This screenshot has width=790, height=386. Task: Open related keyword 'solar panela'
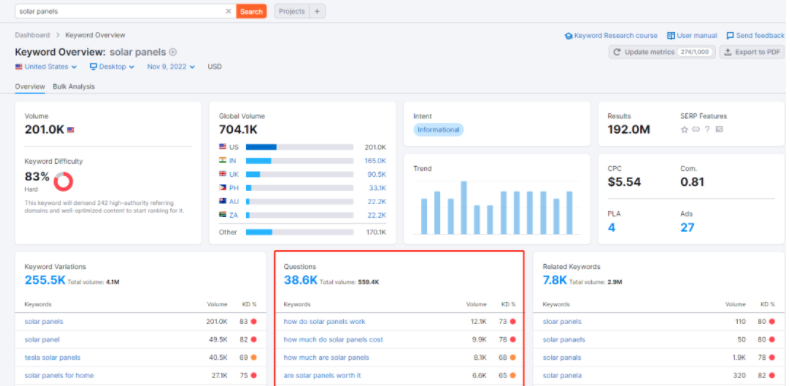point(562,375)
